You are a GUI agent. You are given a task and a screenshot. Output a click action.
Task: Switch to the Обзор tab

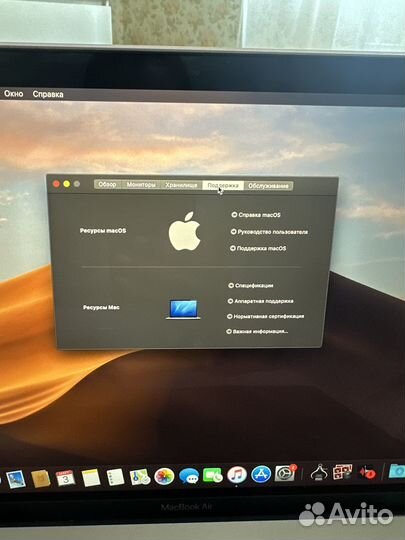(x=107, y=184)
